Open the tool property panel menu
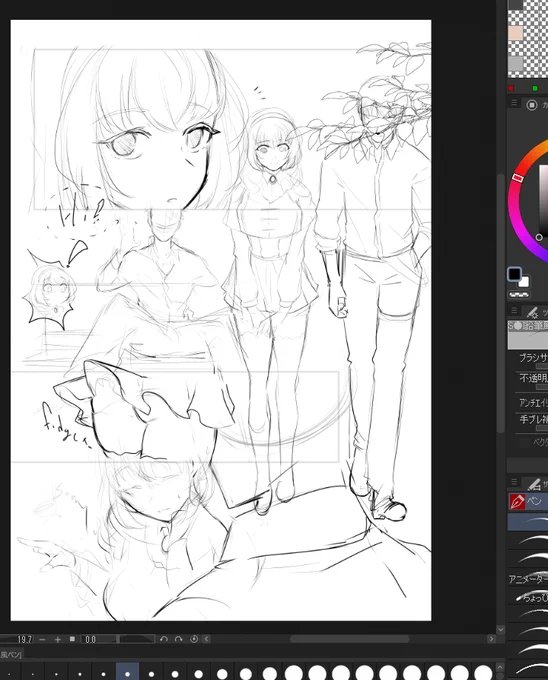Screen dimensions: 548x680 pyautogui.click(x=514, y=311)
